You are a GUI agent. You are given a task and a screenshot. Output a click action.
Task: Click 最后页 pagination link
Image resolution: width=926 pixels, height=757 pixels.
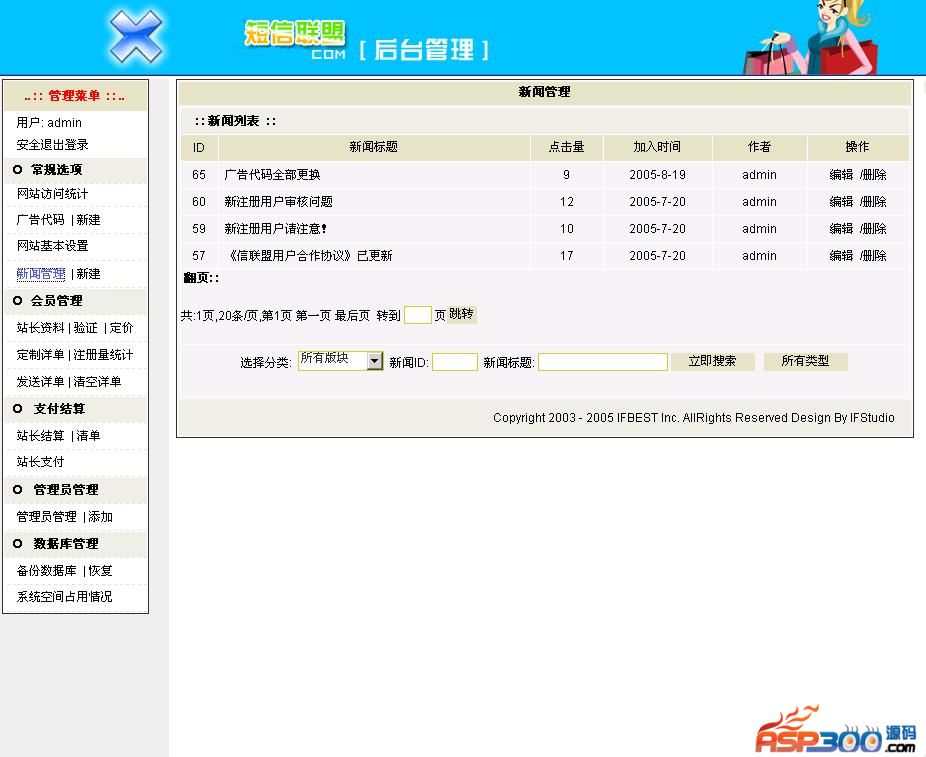pos(352,316)
